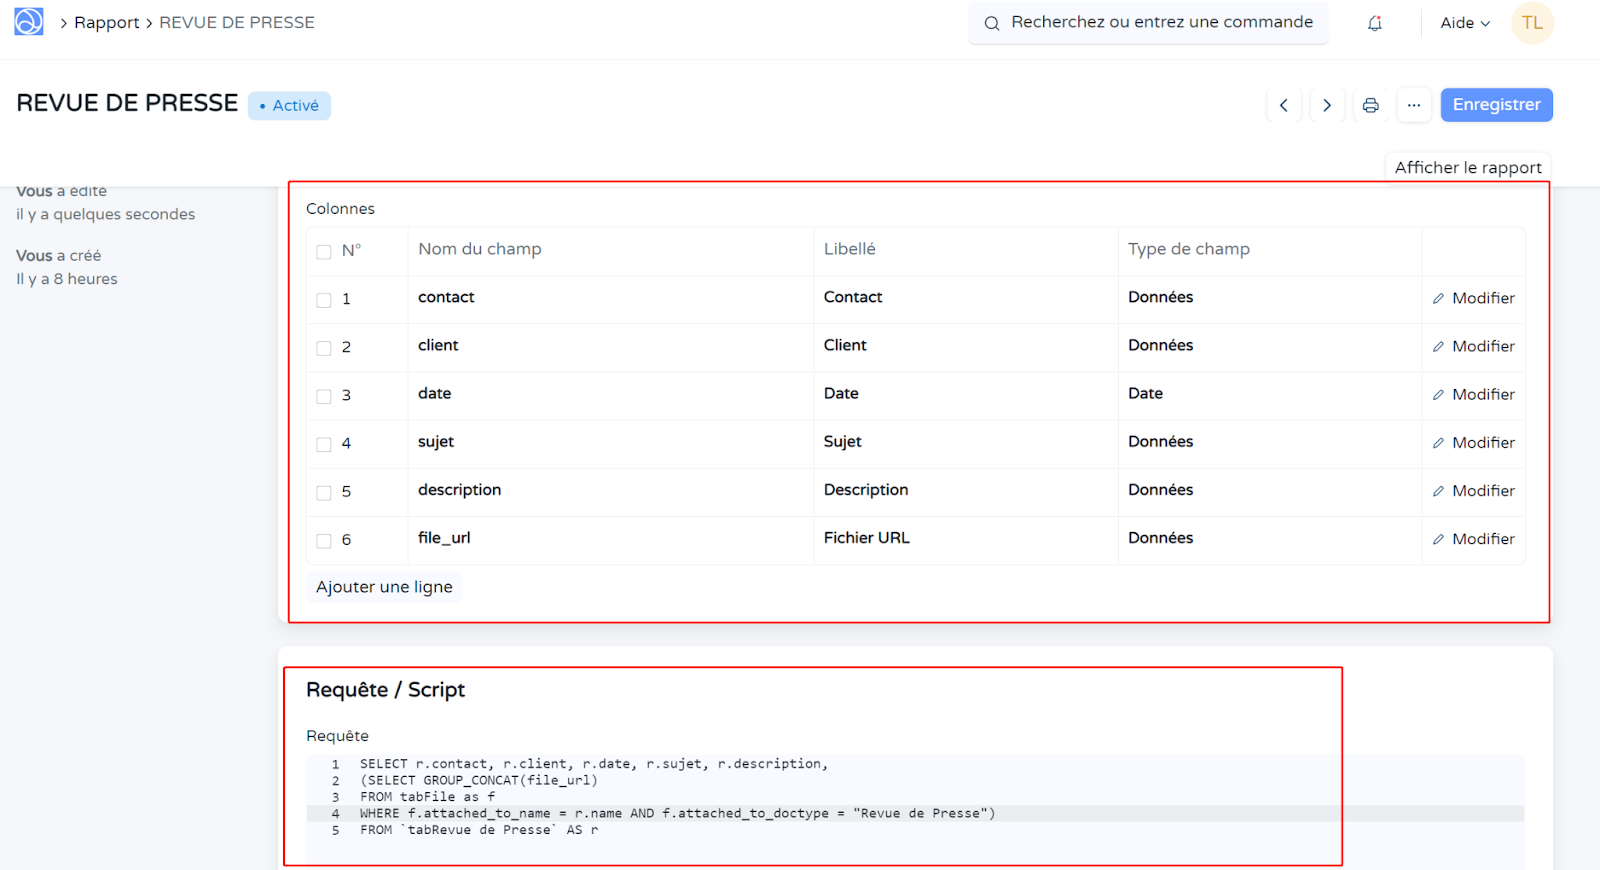Add a row with Ajouter une ligne

tap(384, 587)
